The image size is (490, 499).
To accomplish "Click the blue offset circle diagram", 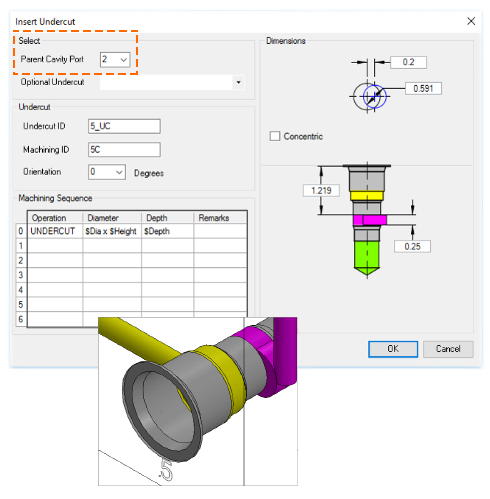I will click(374, 97).
